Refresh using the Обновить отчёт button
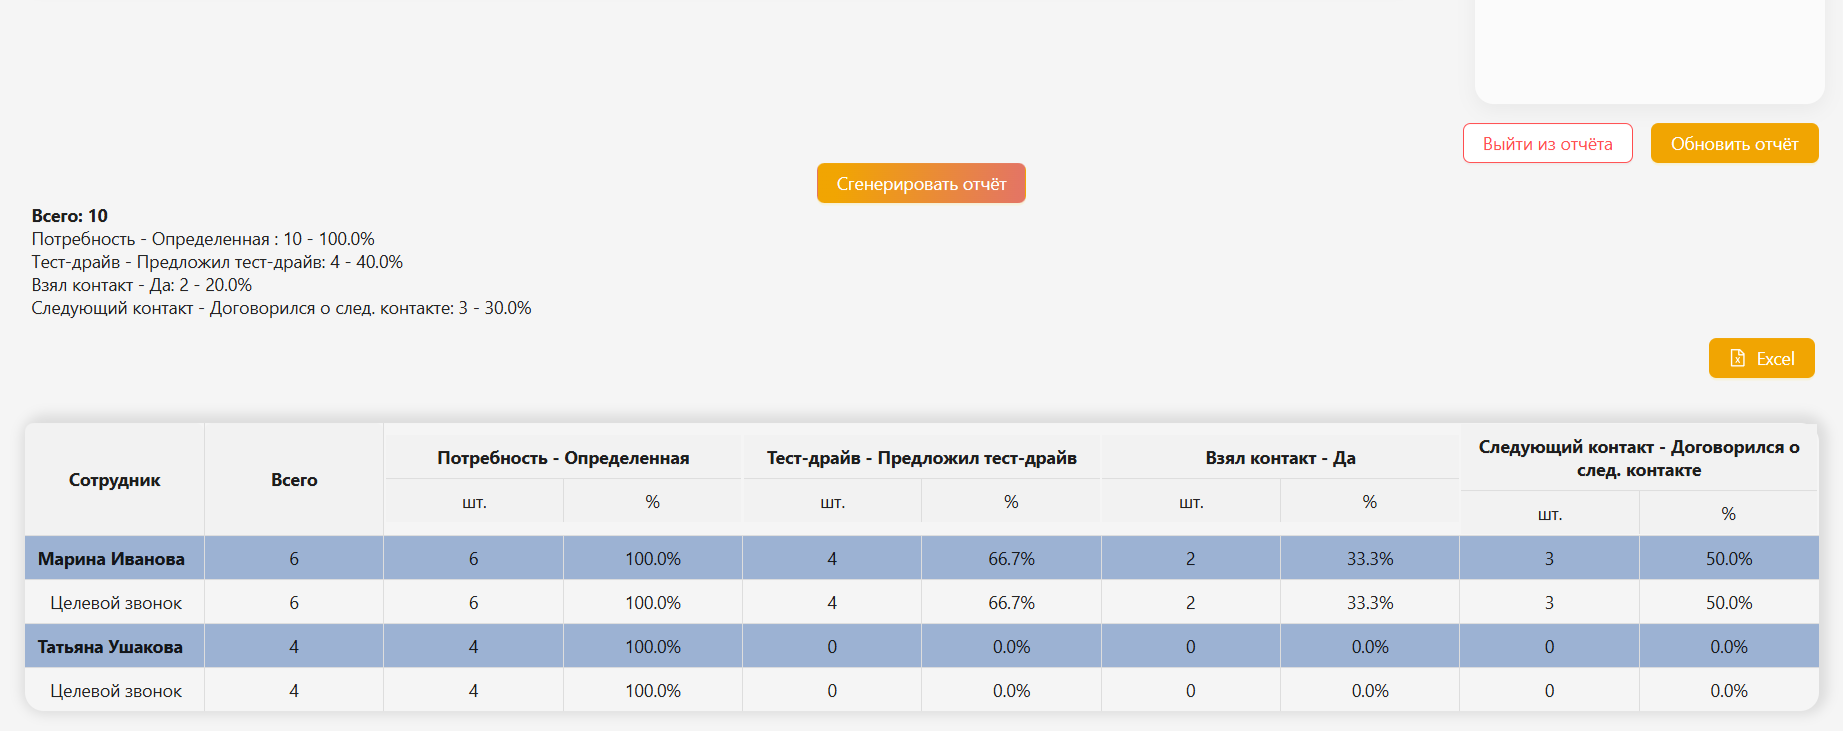1843x731 pixels. (x=1734, y=144)
